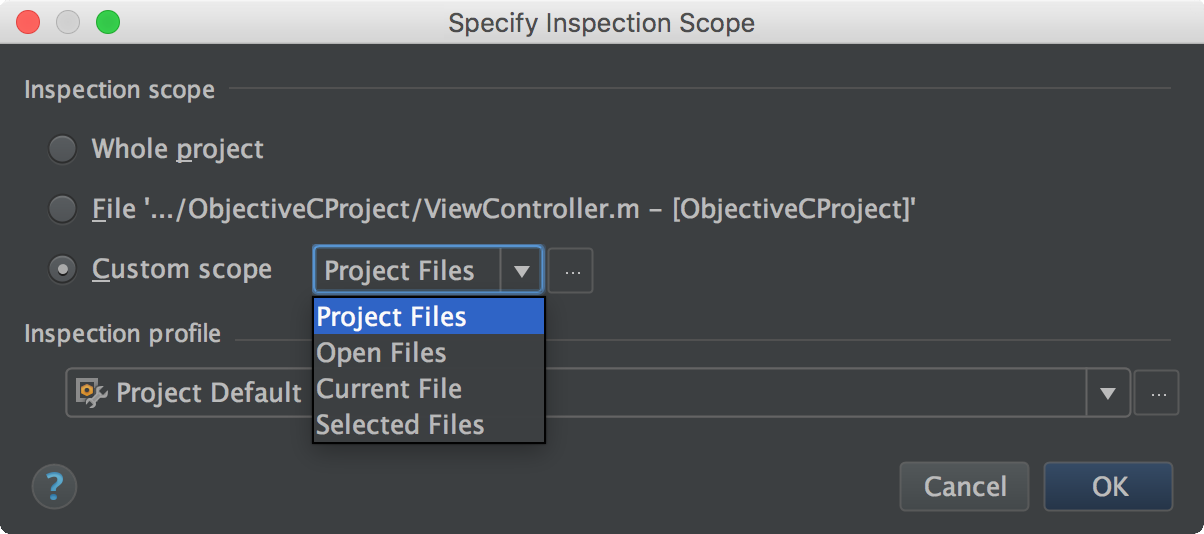Close the dialog with red button
1204x534 pixels.
[x=28, y=21]
